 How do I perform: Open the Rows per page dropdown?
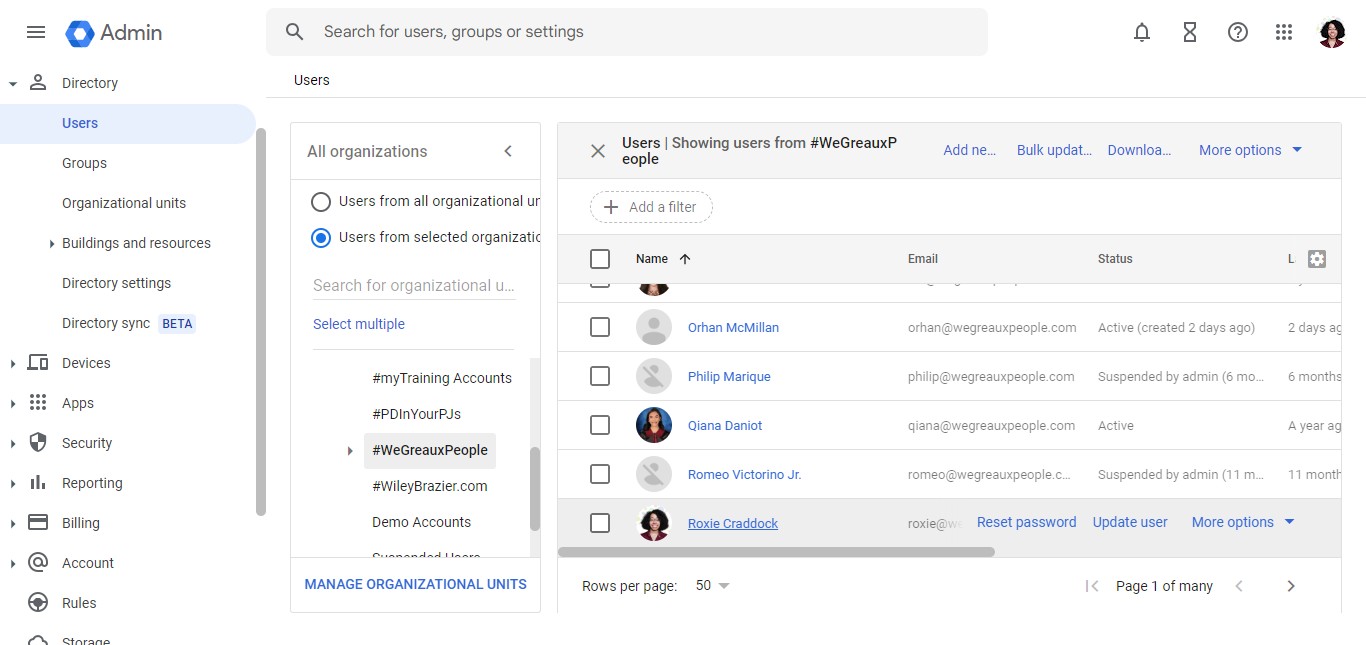713,586
